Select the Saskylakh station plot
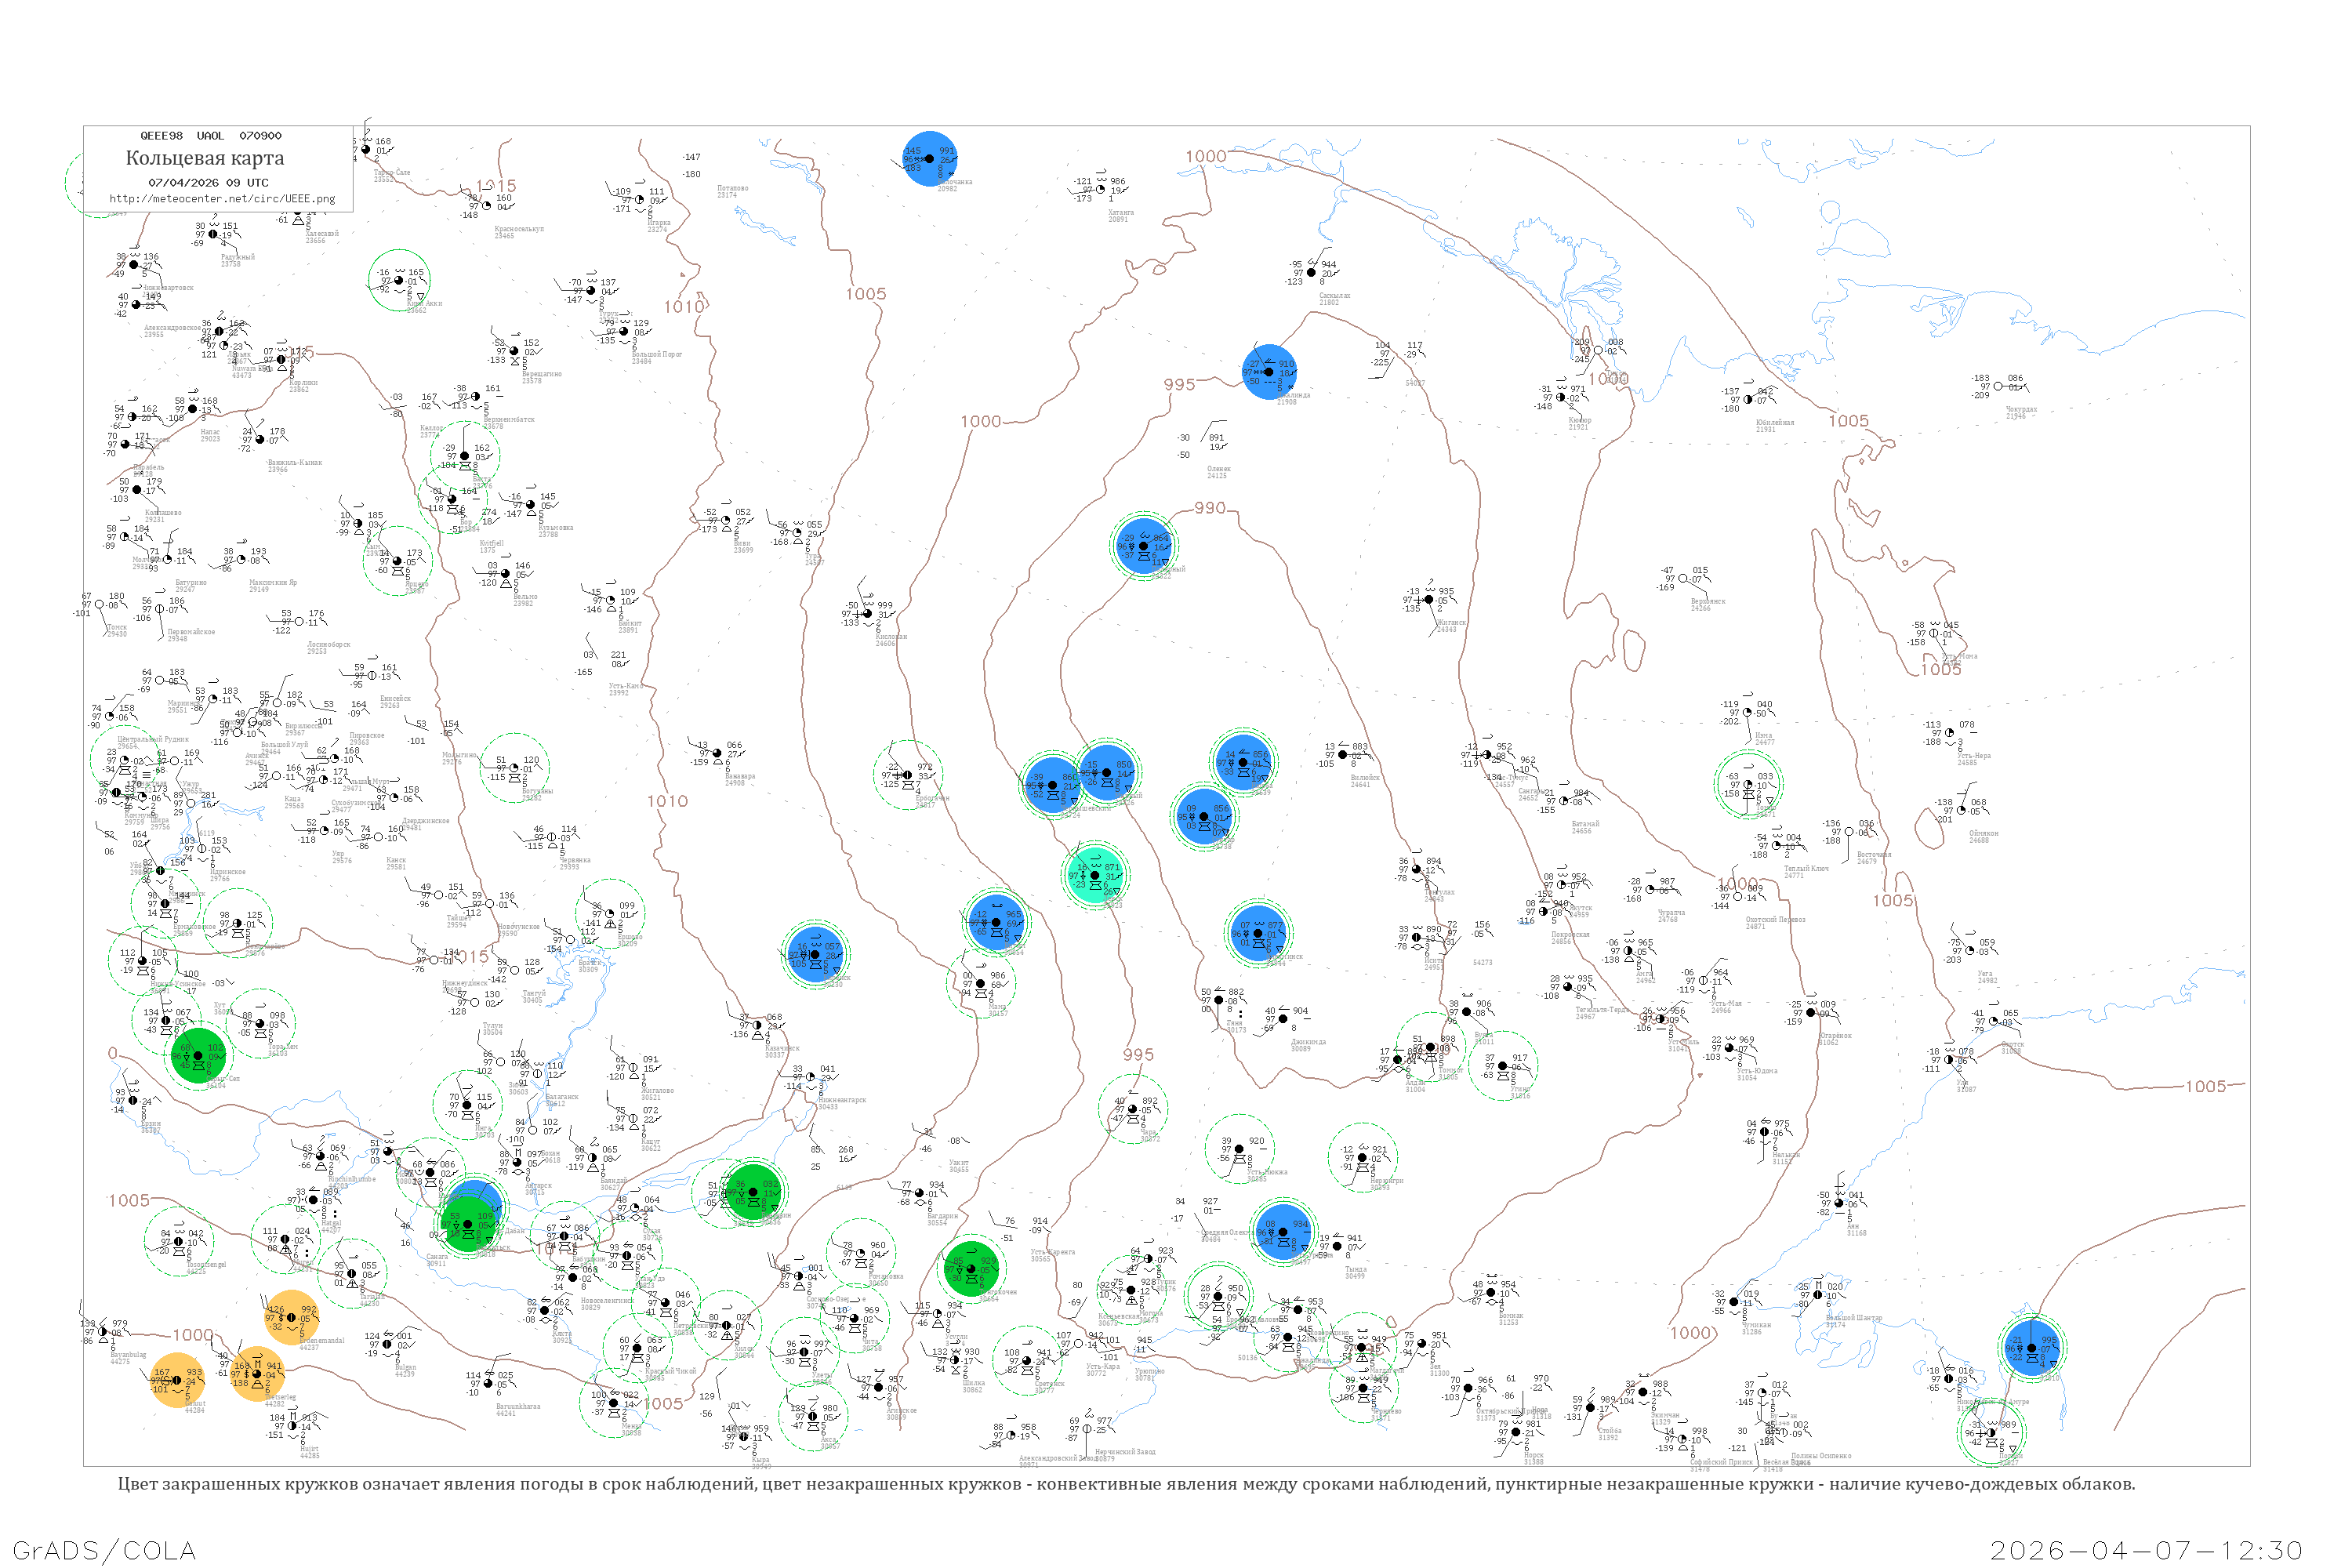The width and height of the screenshot is (2352, 1568). [x=1313, y=271]
